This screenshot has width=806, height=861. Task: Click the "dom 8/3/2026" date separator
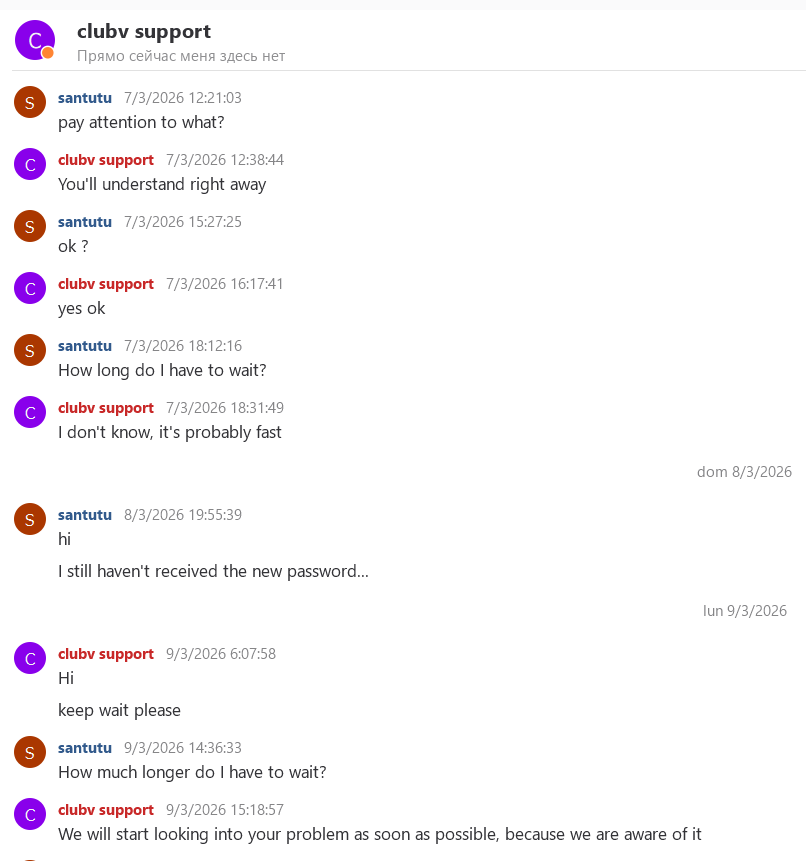pyautogui.click(x=744, y=472)
